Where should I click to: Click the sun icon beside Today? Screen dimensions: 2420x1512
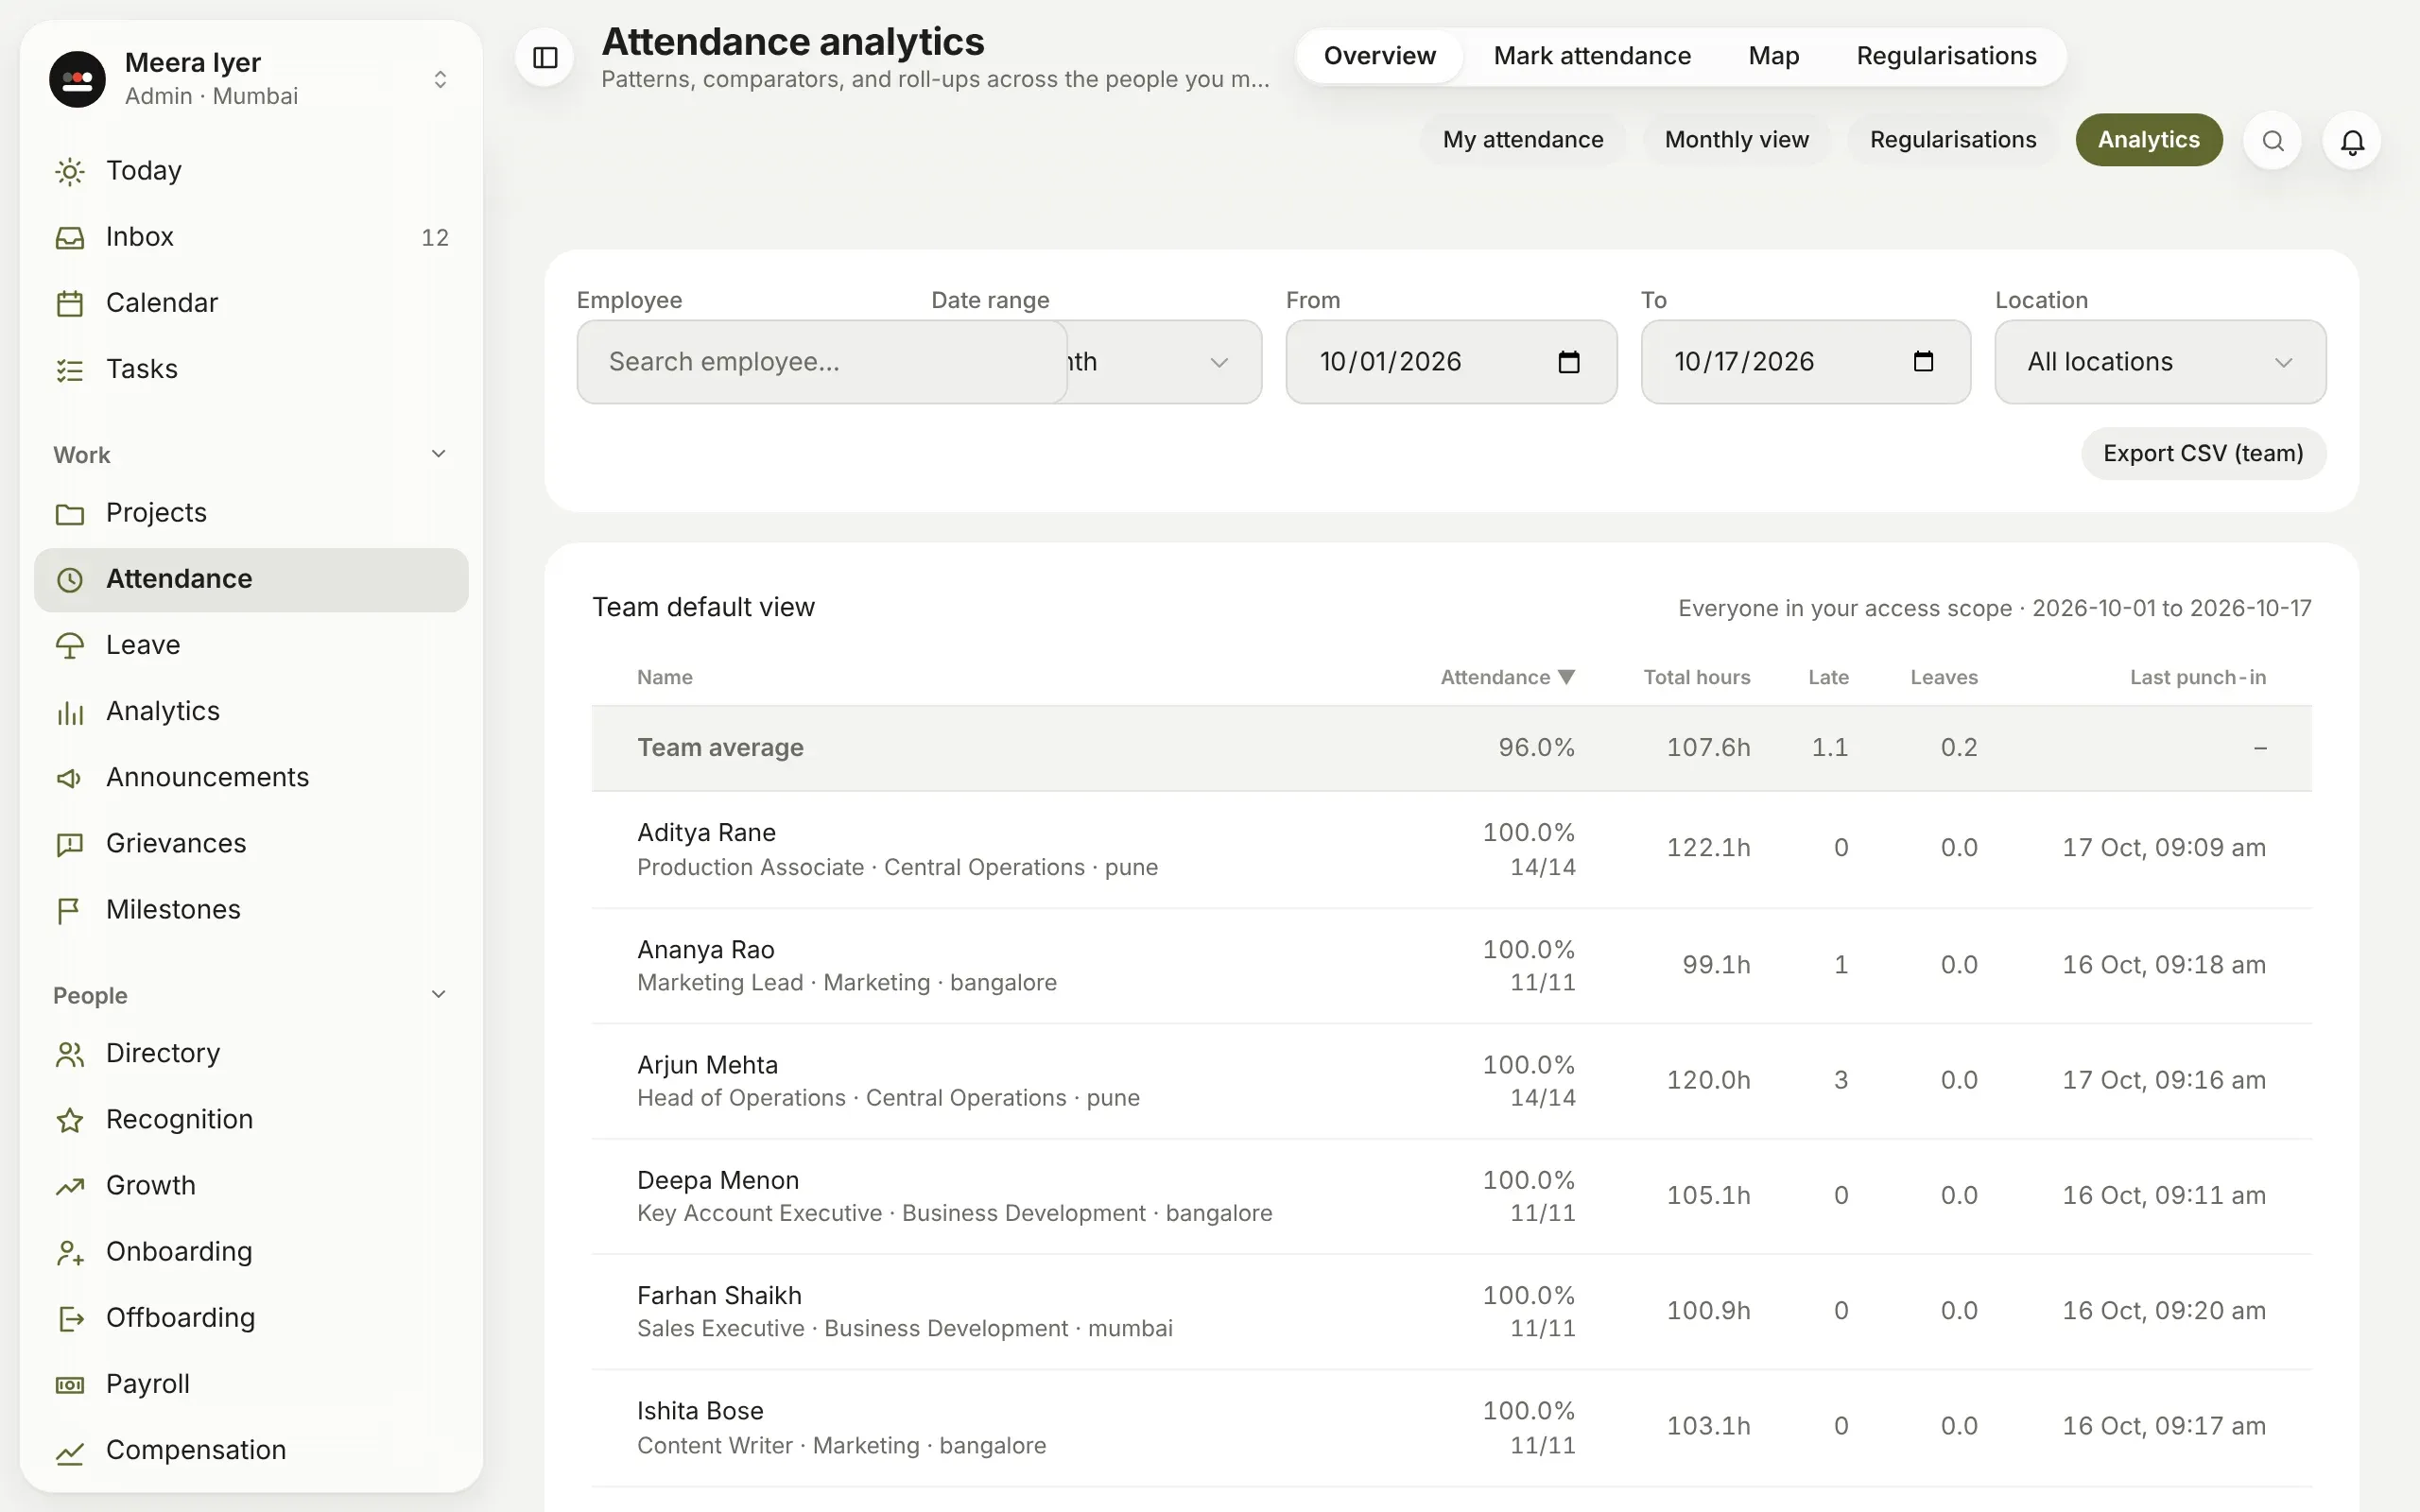[70, 171]
